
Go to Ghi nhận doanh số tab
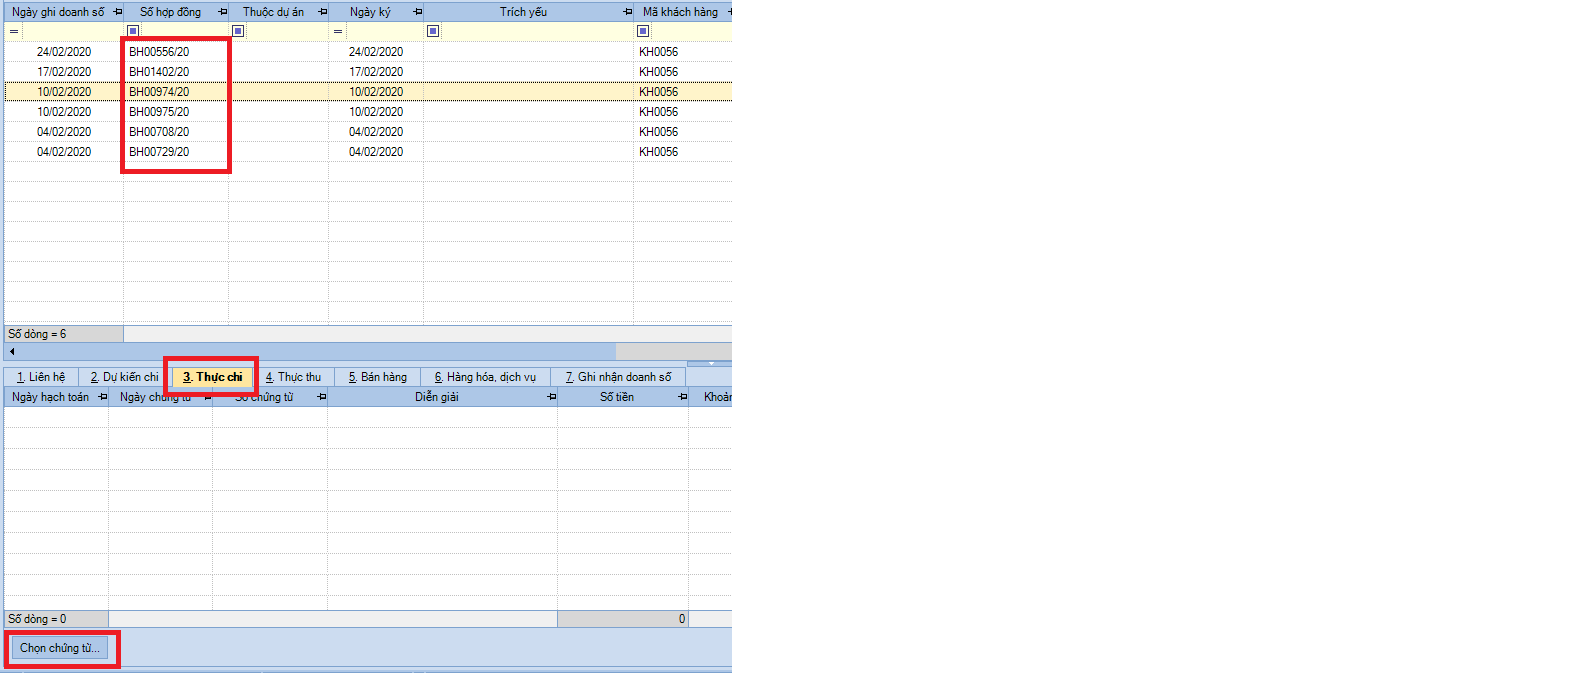click(x=618, y=377)
